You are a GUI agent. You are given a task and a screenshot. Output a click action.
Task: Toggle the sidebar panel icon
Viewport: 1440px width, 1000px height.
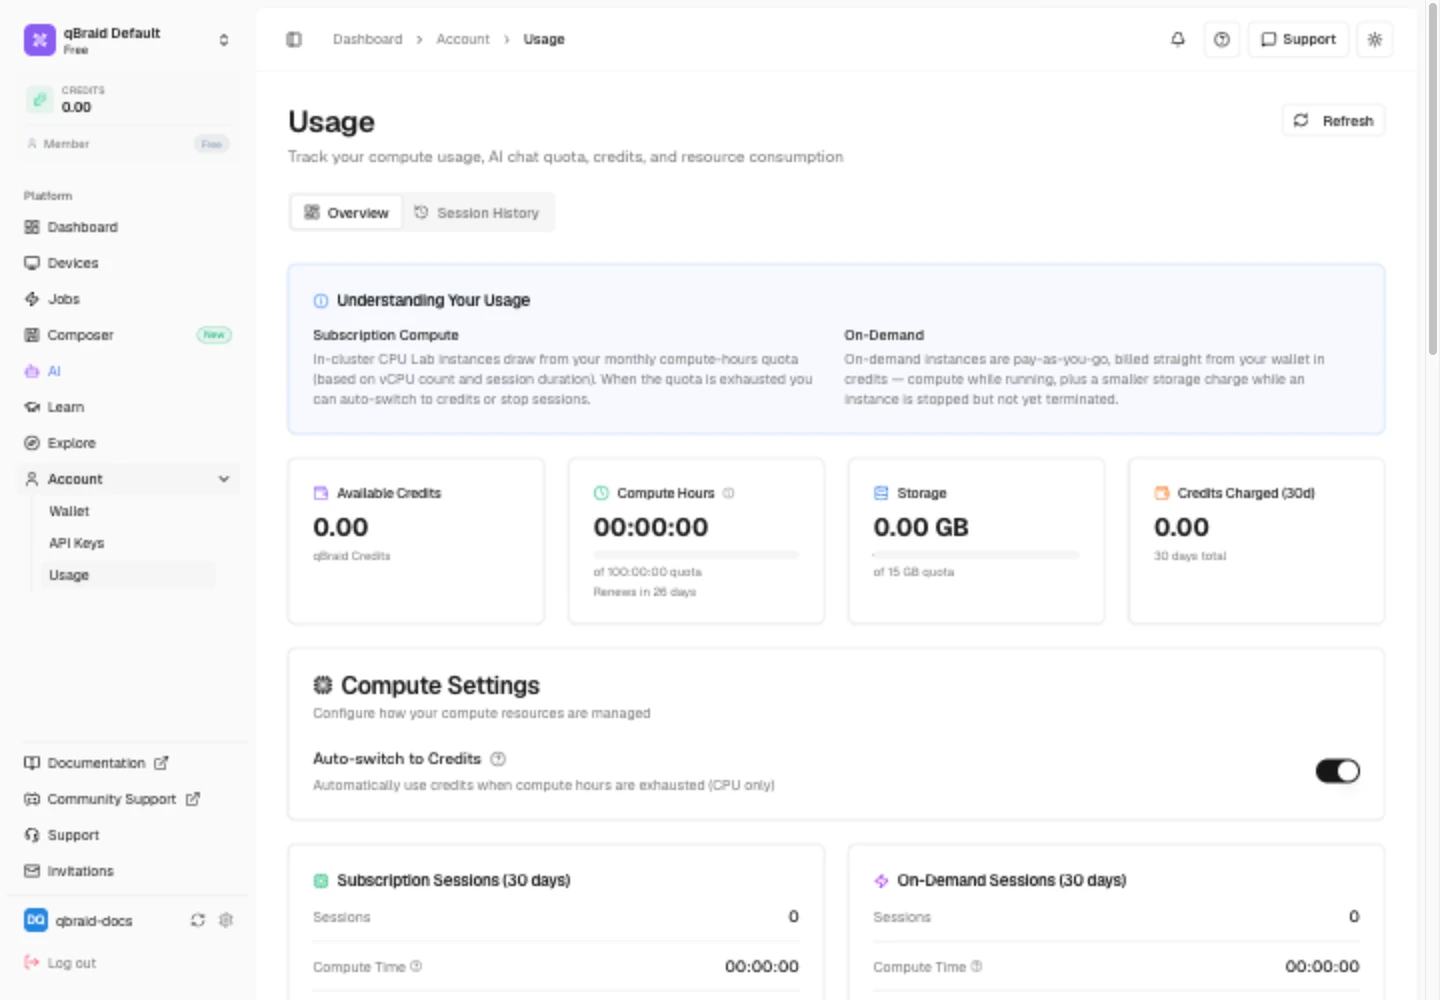click(x=294, y=39)
